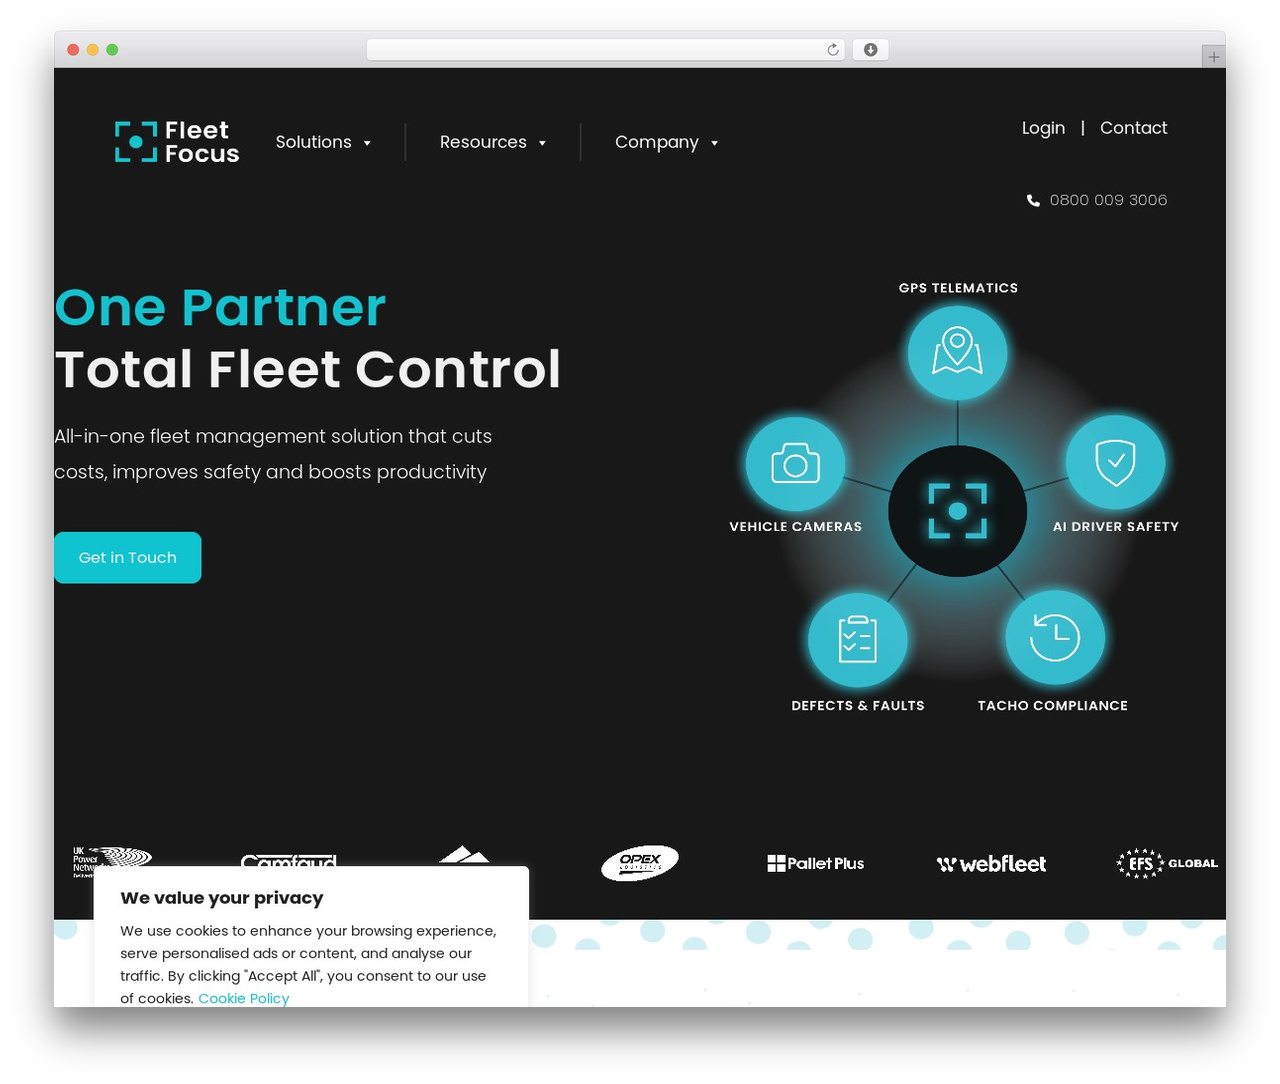Click the Fleet Focus logo
The height and width of the screenshot is (1084, 1280).
(177, 142)
